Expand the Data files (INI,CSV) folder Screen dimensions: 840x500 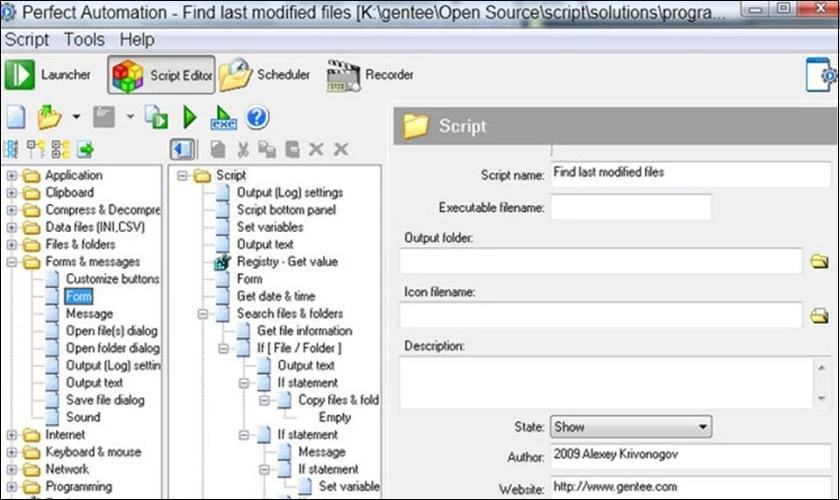[x=11, y=227]
